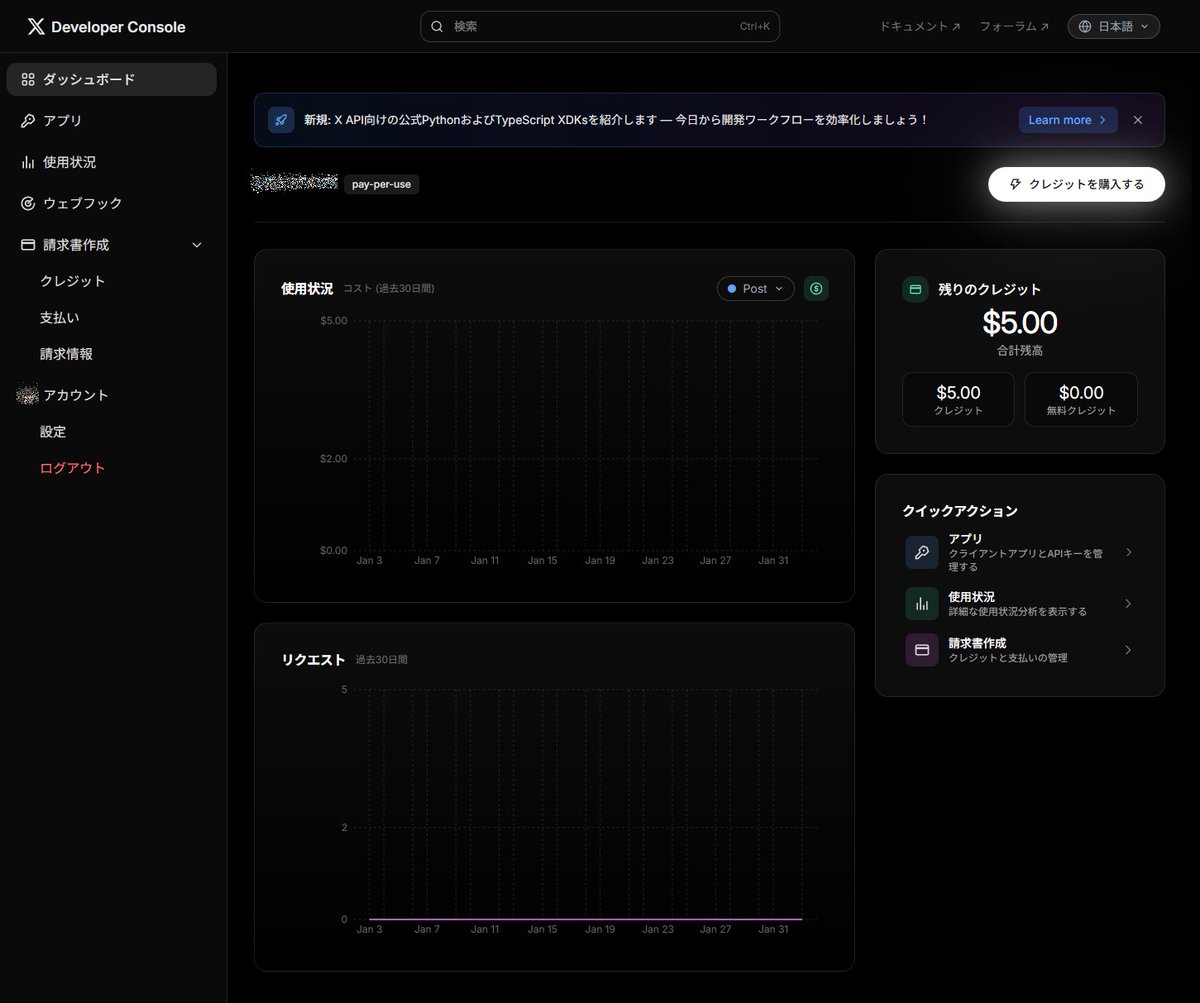Select ダッシュボード in the sidebar
The height and width of the screenshot is (1003, 1200).
112,80
